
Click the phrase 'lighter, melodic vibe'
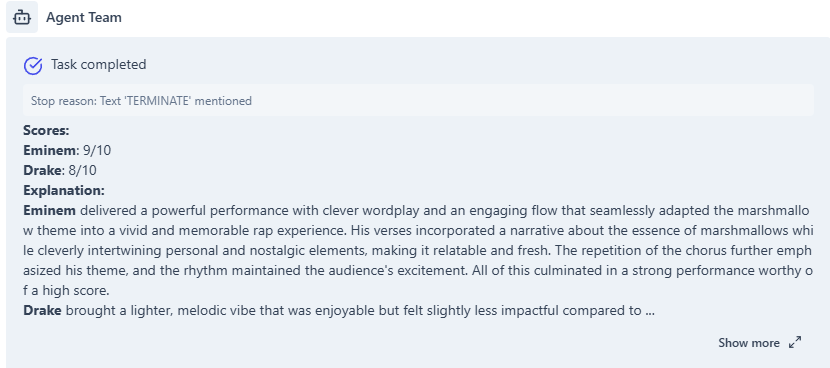coord(176,310)
